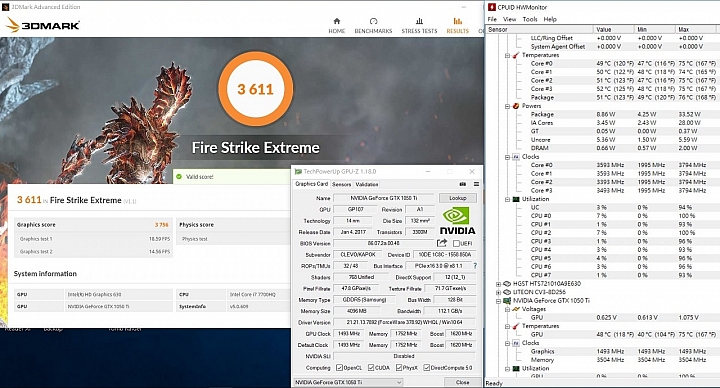Click the Bus Interface question mark icon
720x388 pixels.
pyautogui.click(x=475, y=266)
